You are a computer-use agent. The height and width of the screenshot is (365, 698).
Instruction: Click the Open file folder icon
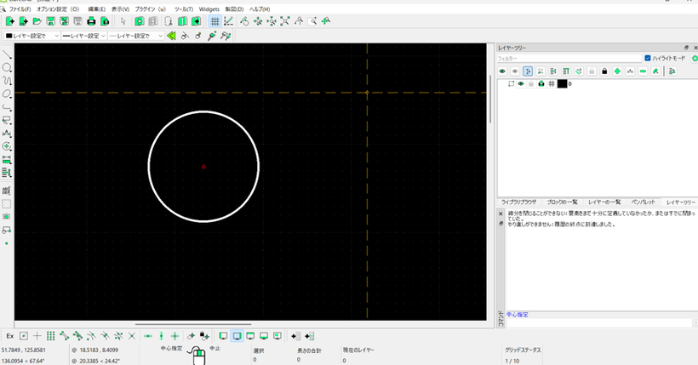pos(37,21)
